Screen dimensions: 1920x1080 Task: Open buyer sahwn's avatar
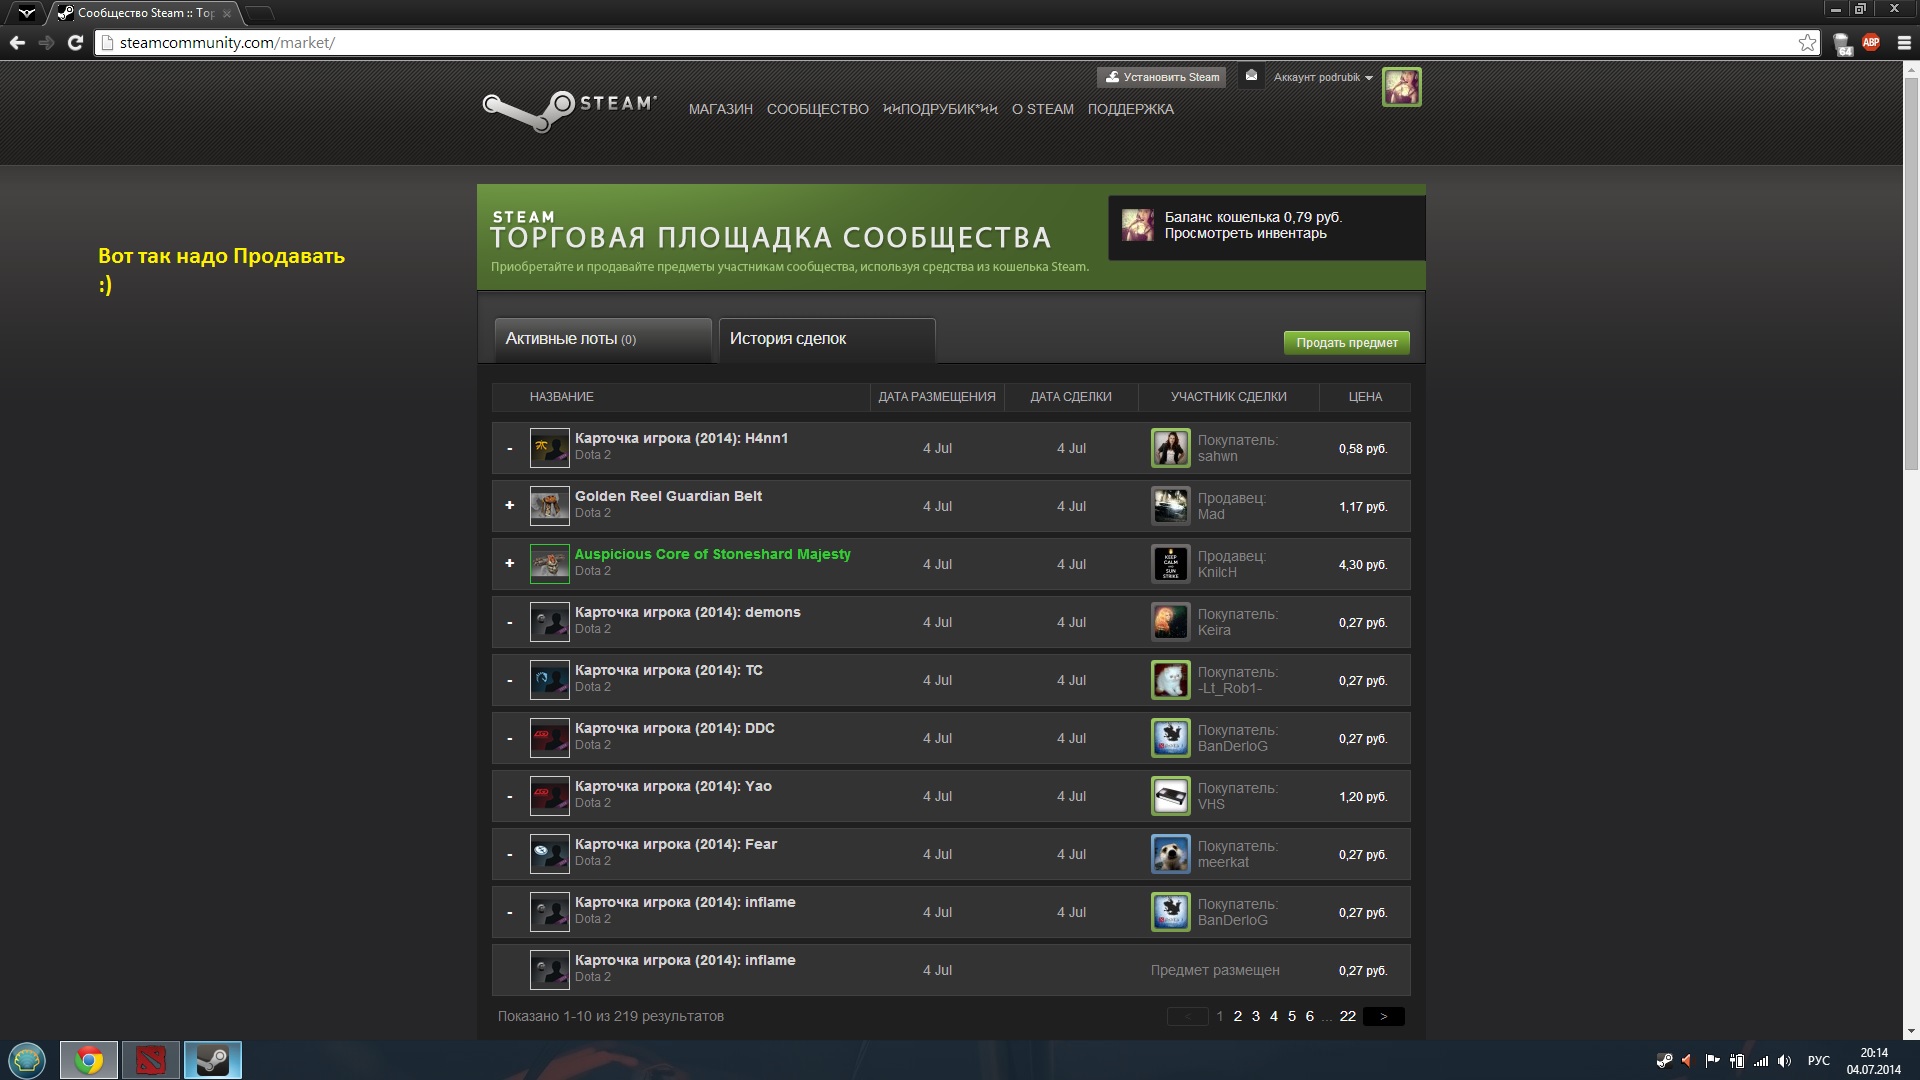point(1170,448)
